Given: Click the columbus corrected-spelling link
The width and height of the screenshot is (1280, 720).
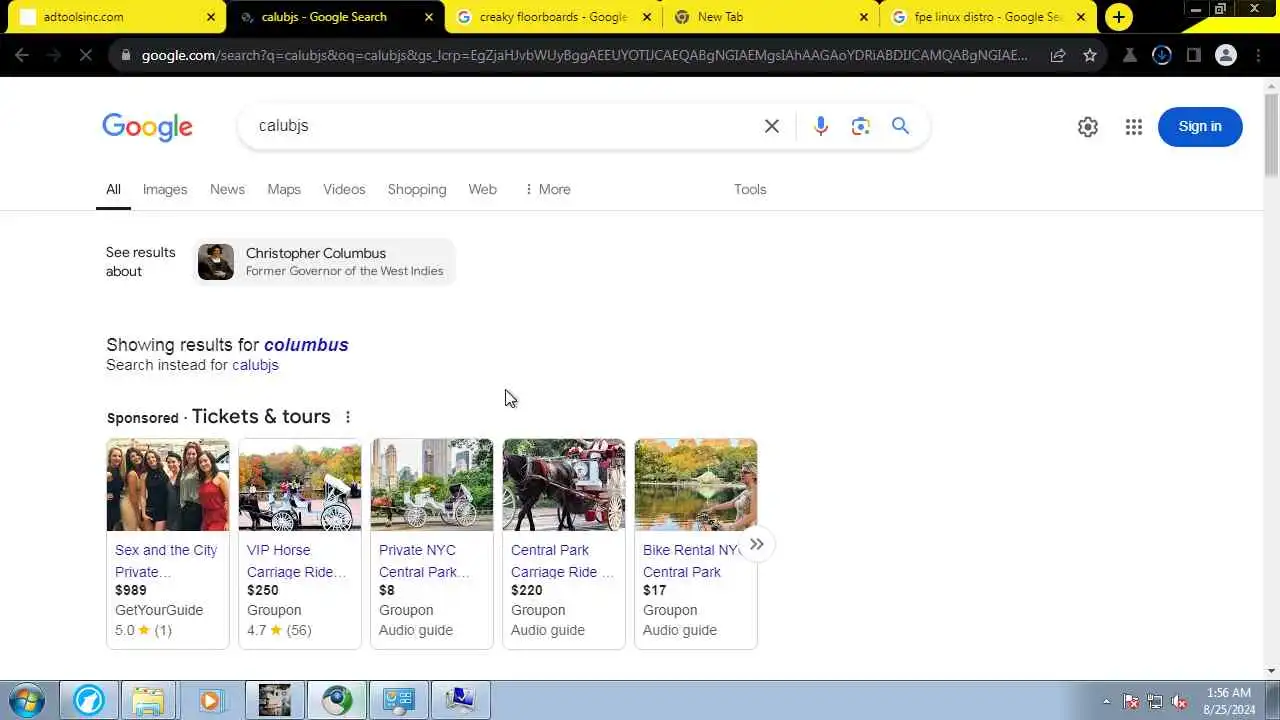Looking at the screenshot, I should click(306, 345).
